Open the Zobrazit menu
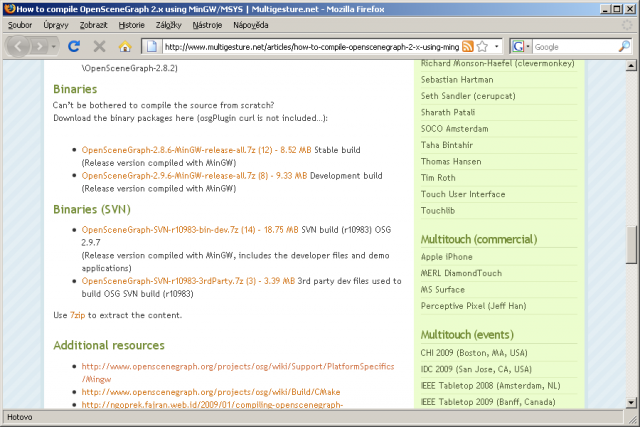The width and height of the screenshot is (640, 427). coord(93,25)
